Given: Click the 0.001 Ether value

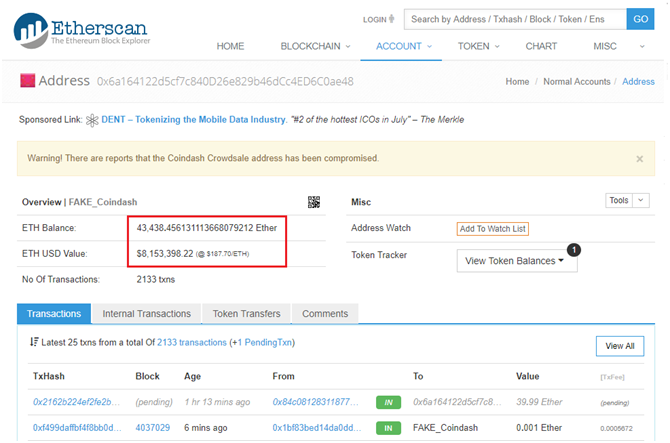Looking at the screenshot, I should [x=539, y=428].
